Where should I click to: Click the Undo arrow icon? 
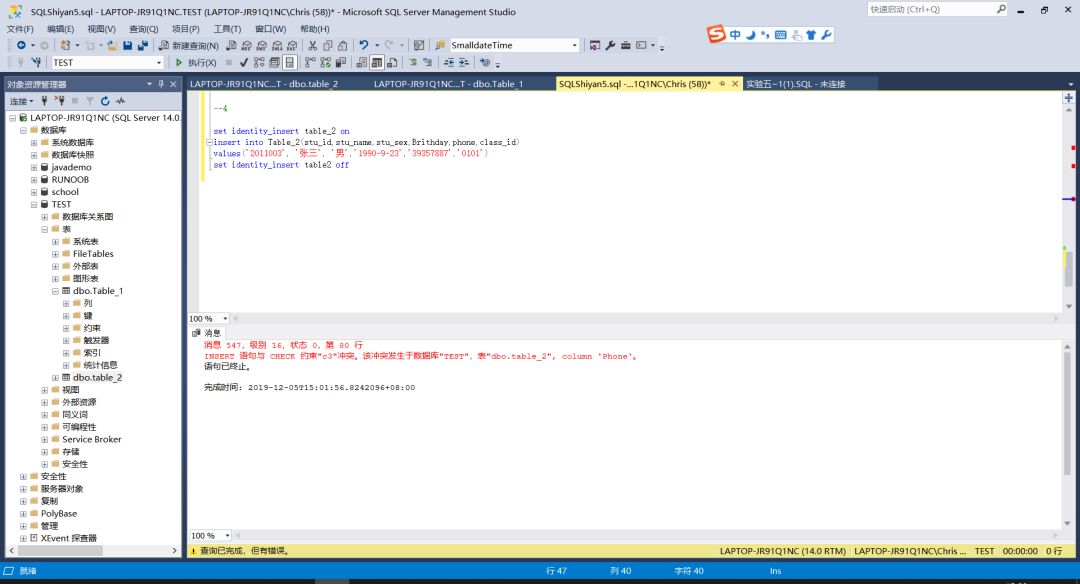tap(364, 46)
